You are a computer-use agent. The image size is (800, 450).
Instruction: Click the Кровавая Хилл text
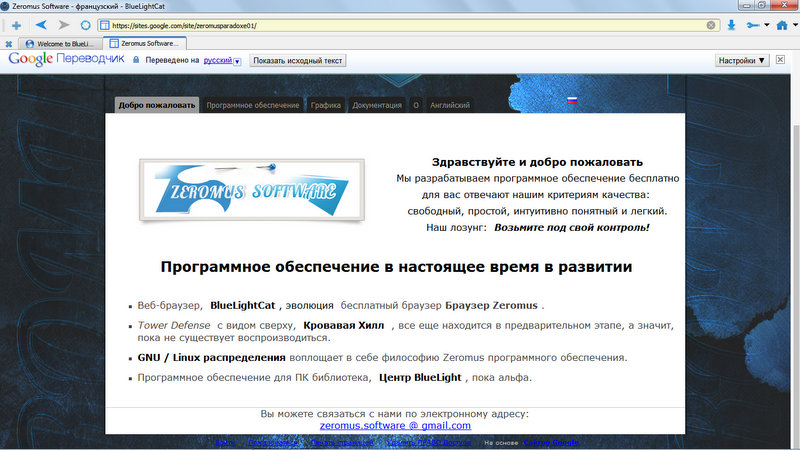(343, 326)
